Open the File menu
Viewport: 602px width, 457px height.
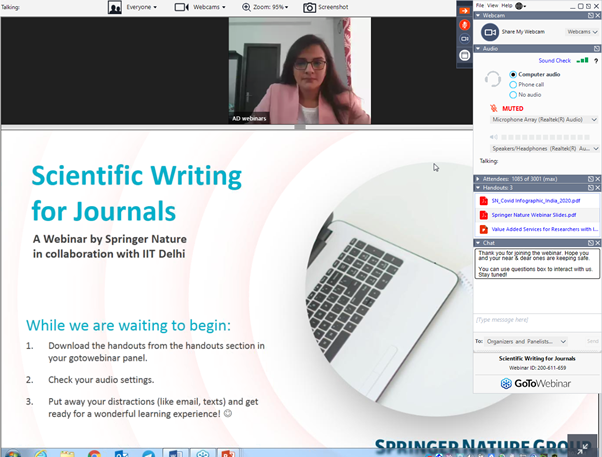pos(480,5)
